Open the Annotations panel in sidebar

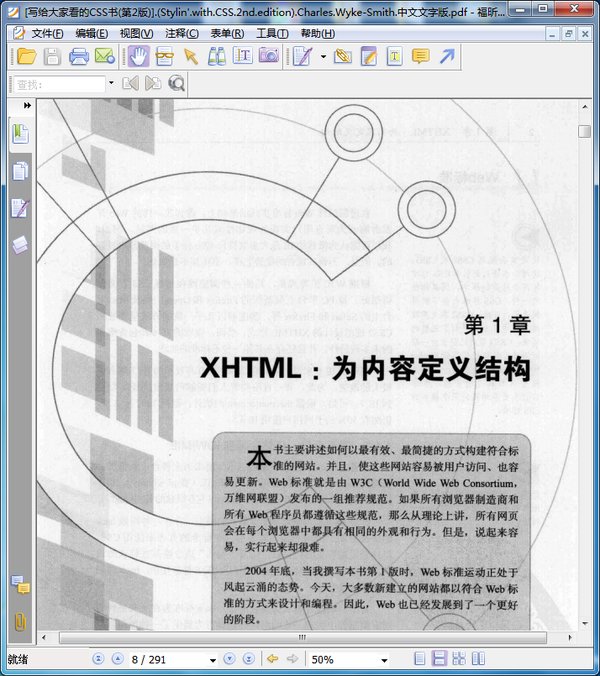click(20, 208)
